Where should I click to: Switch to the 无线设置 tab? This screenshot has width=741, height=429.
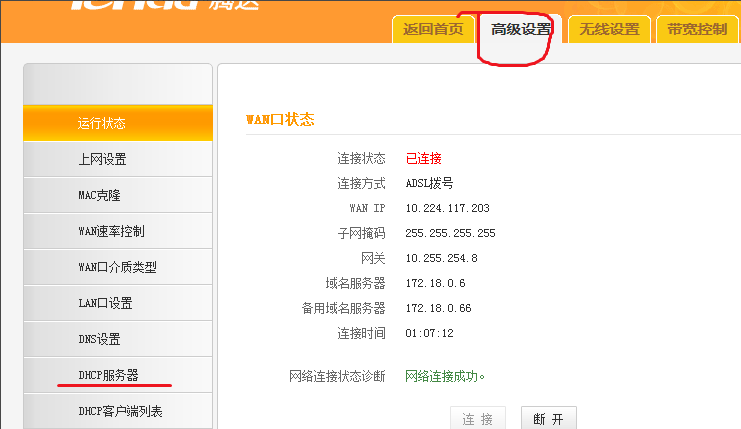610,29
